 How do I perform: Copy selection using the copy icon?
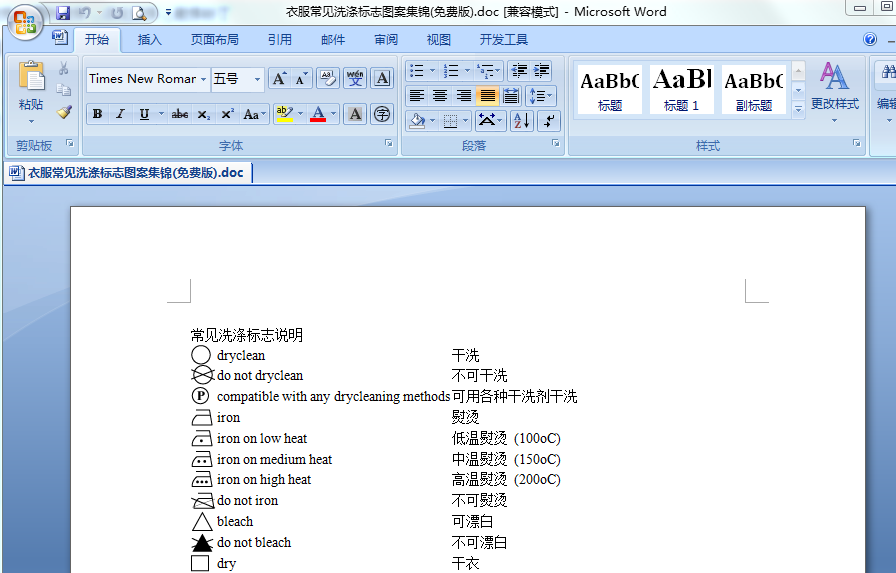63,90
